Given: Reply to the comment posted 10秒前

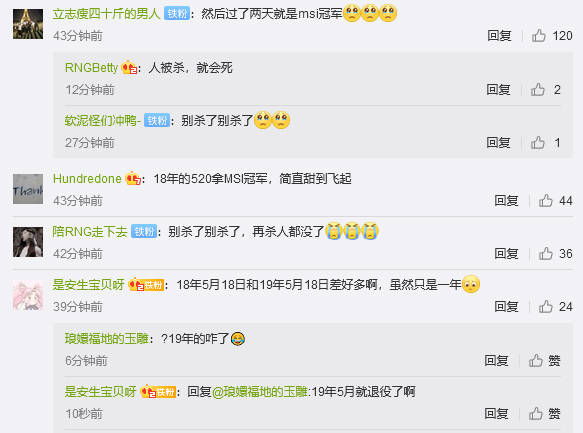Looking at the screenshot, I should tap(496, 414).
